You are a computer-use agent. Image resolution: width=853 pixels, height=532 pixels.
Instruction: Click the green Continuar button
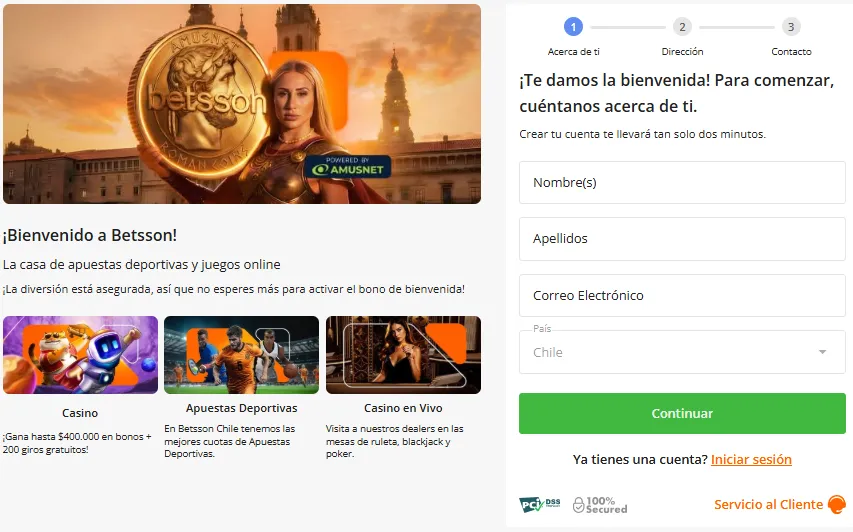point(682,413)
